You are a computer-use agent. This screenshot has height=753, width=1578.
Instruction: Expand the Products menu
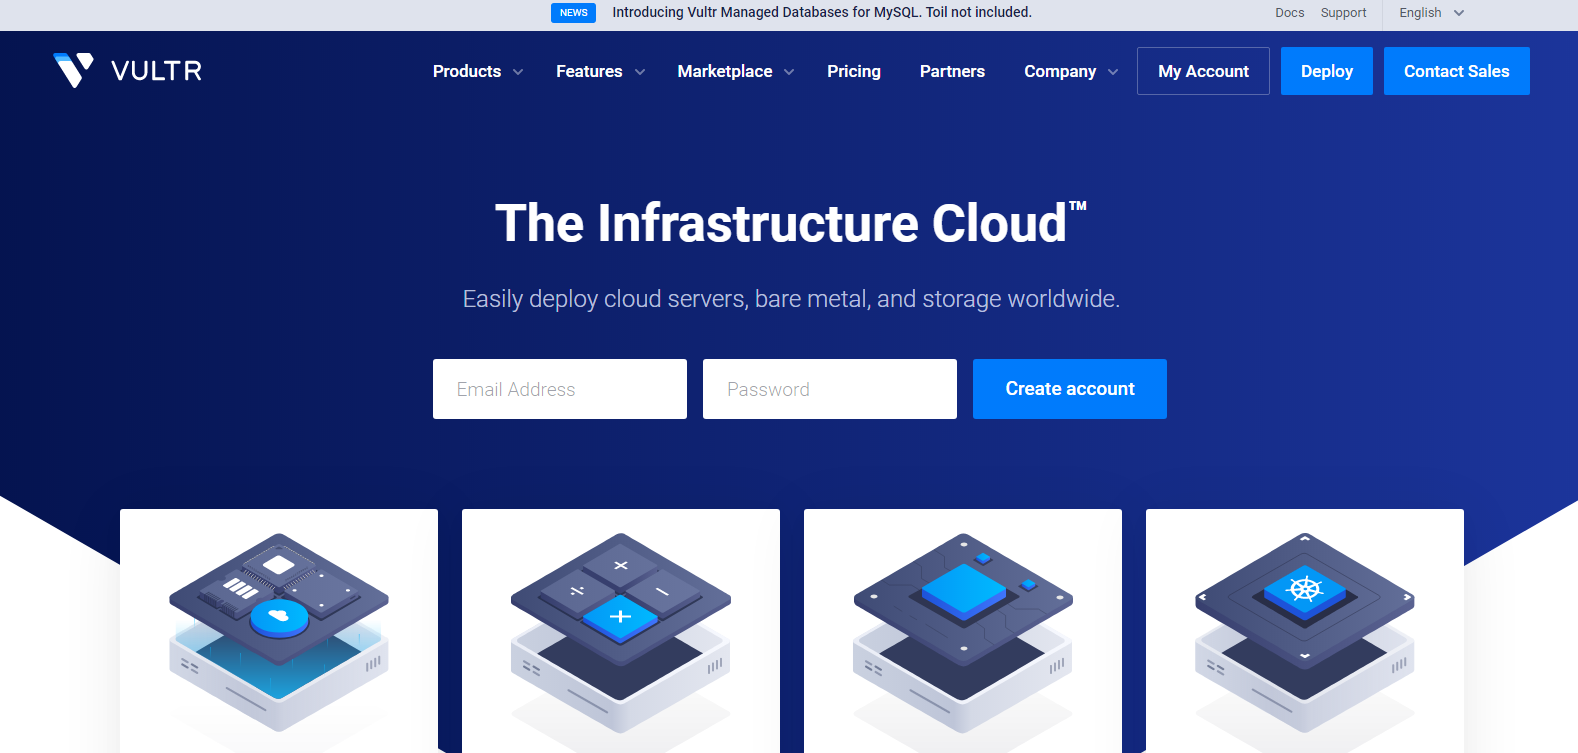pyautogui.click(x=477, y=71)
